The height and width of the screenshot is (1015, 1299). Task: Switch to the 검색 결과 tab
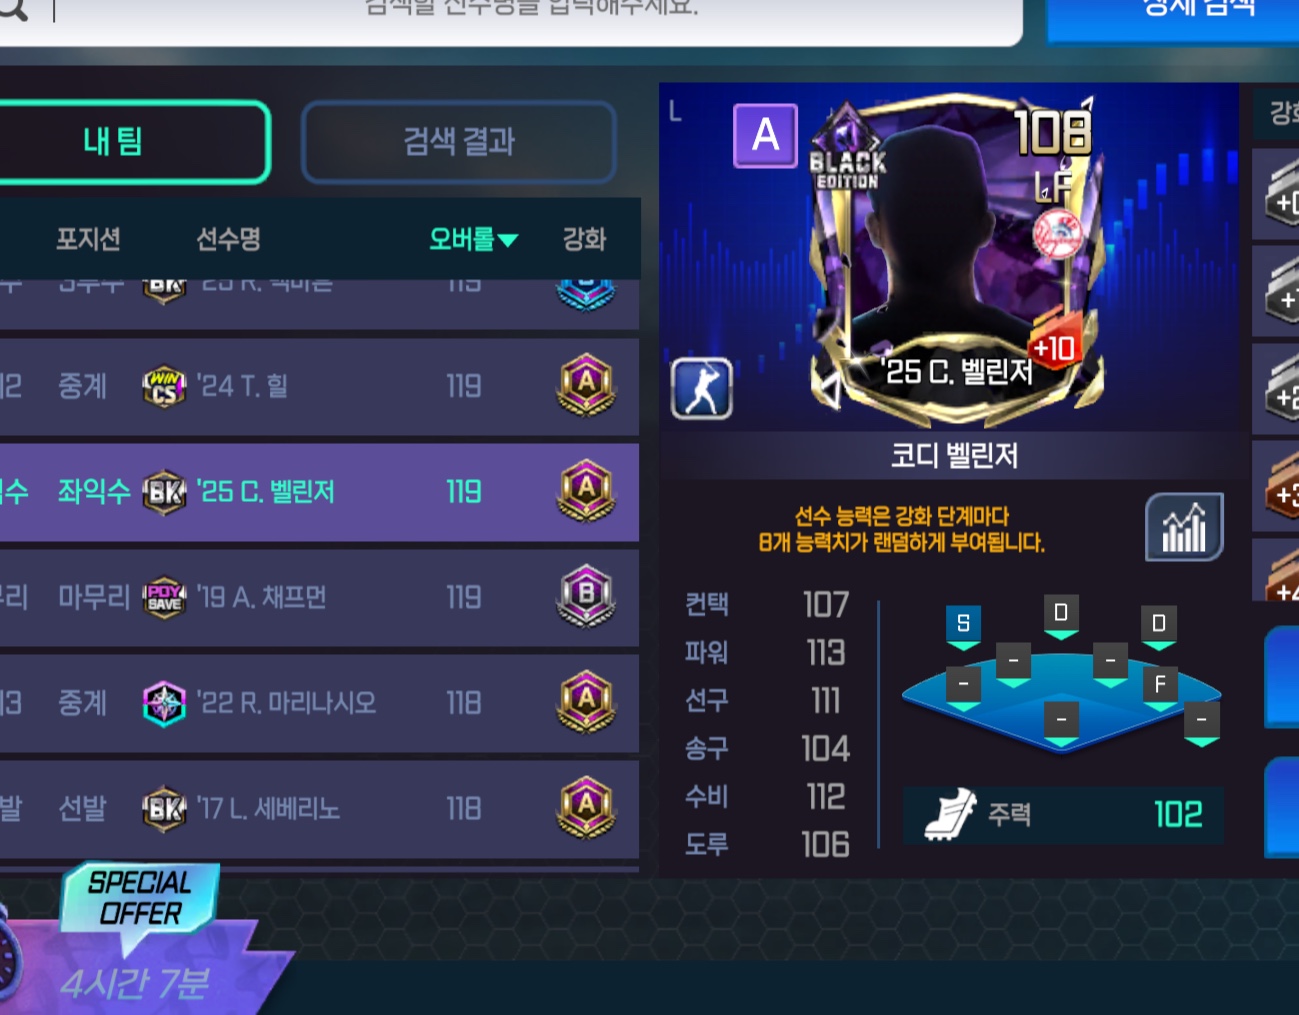(x=459, y=142)
